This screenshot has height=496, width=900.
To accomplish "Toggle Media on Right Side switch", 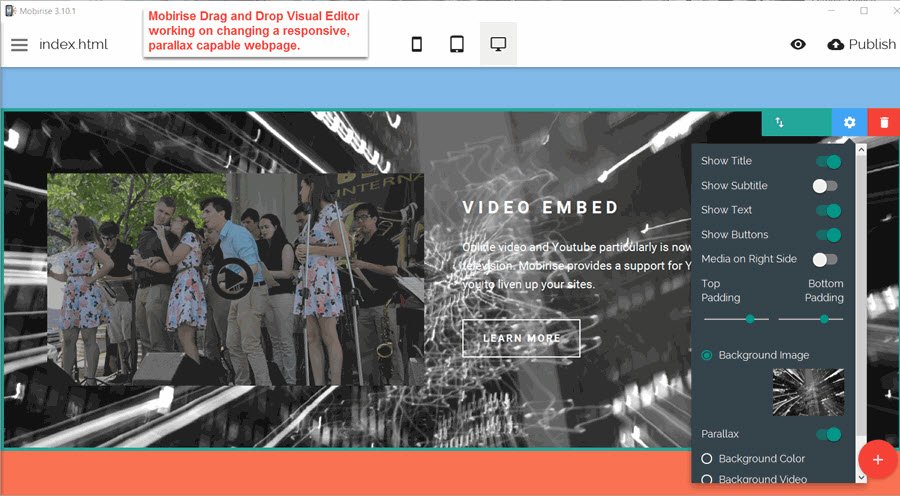I will tap(825, 259).
